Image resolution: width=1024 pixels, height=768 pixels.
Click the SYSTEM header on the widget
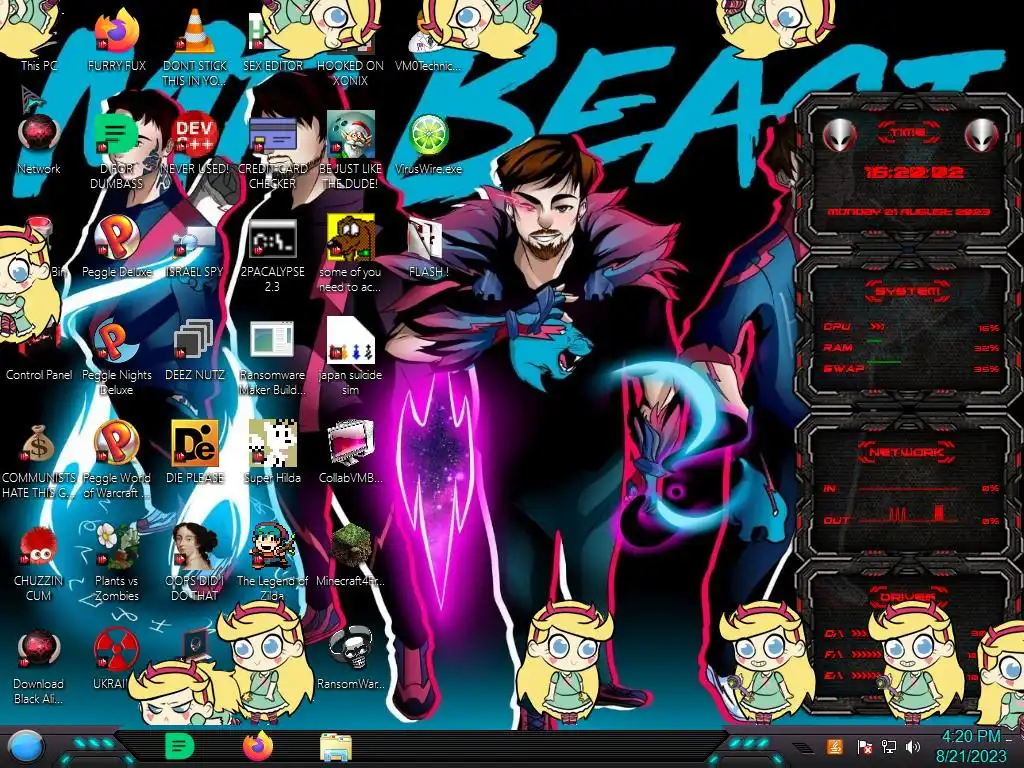[908, 291]
